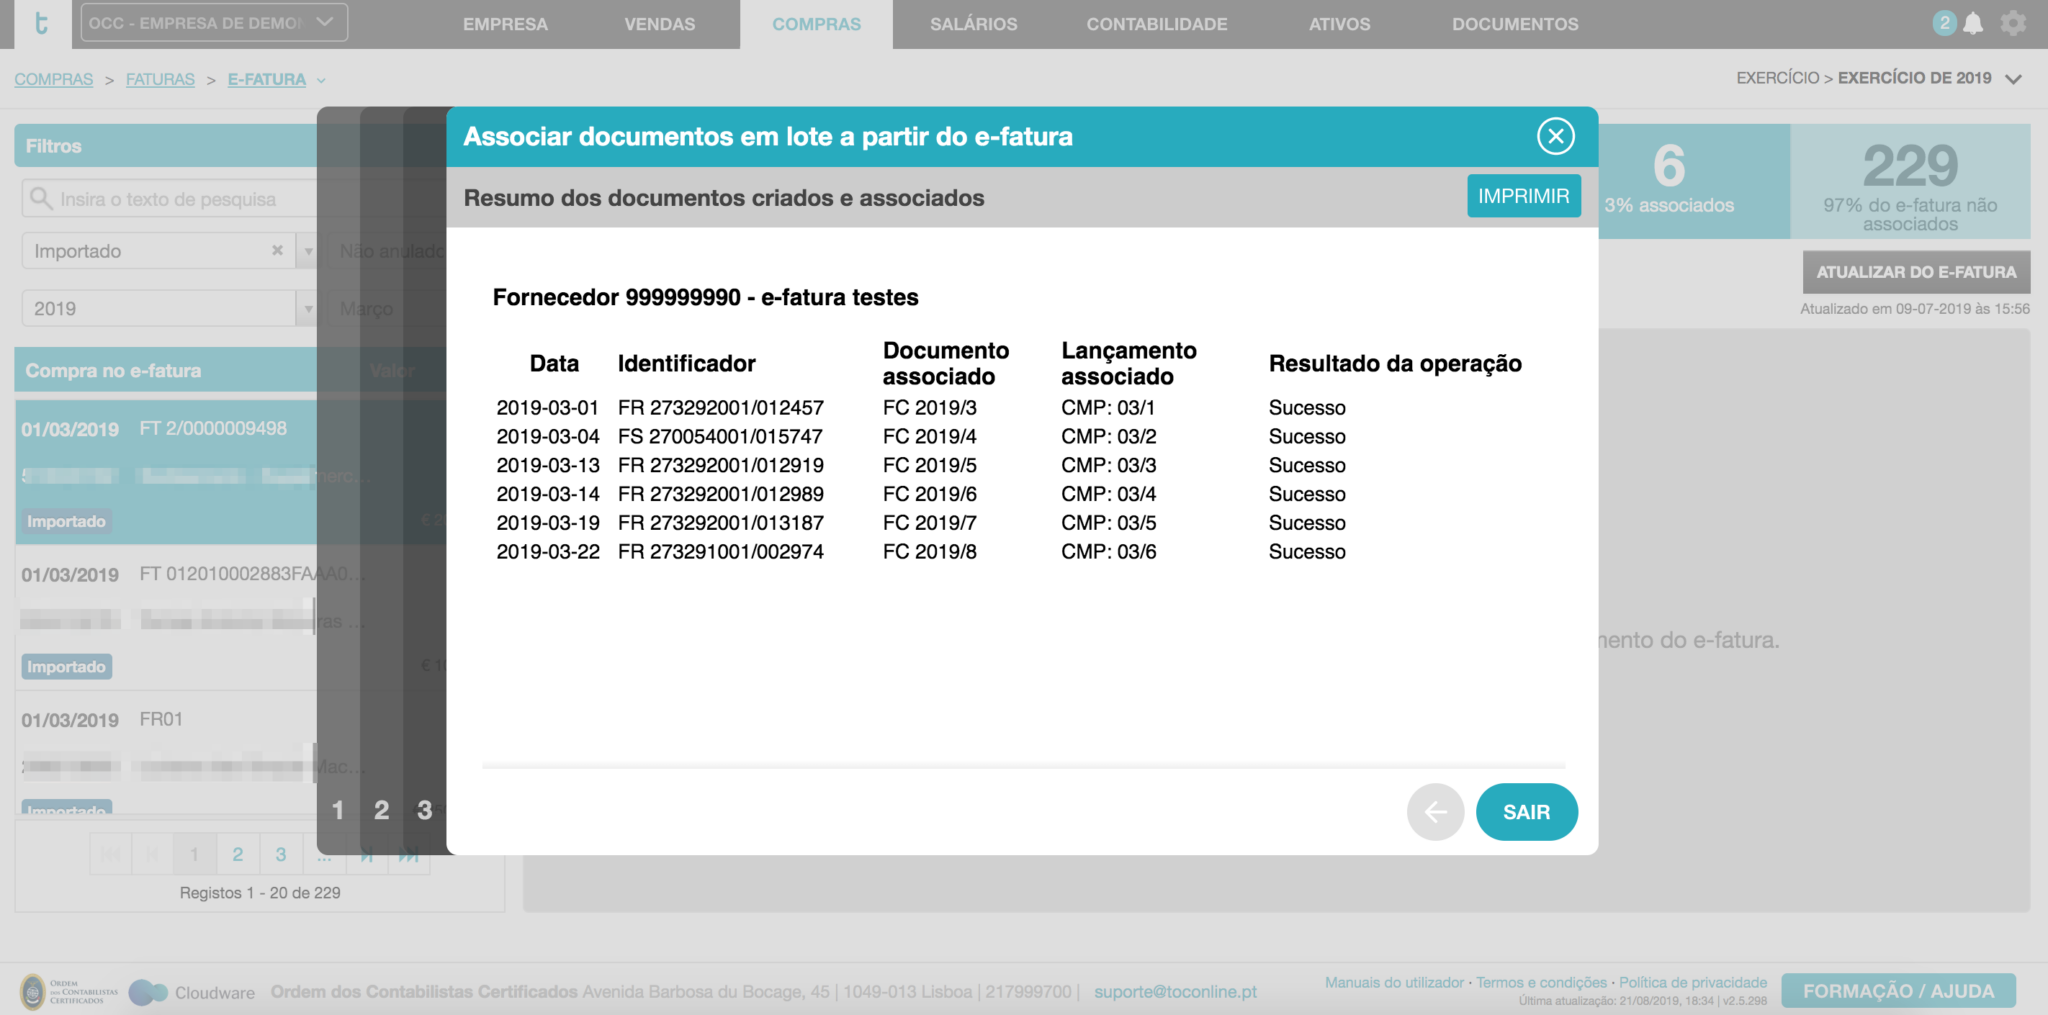Click the FORMAÇÃO / AJUDA button
This screenshot has width=2048, height=1015.
[x=1898, y=991]
